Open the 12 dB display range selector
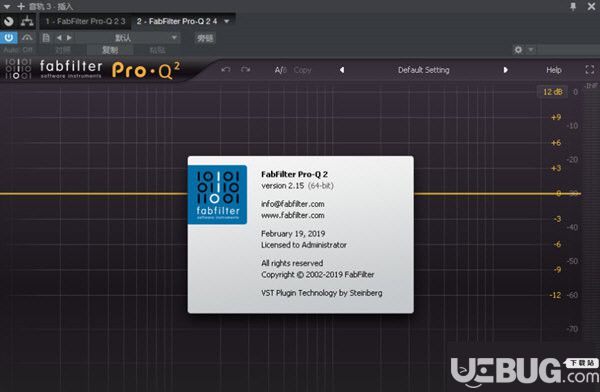600x392 pixels. point(553,92)
